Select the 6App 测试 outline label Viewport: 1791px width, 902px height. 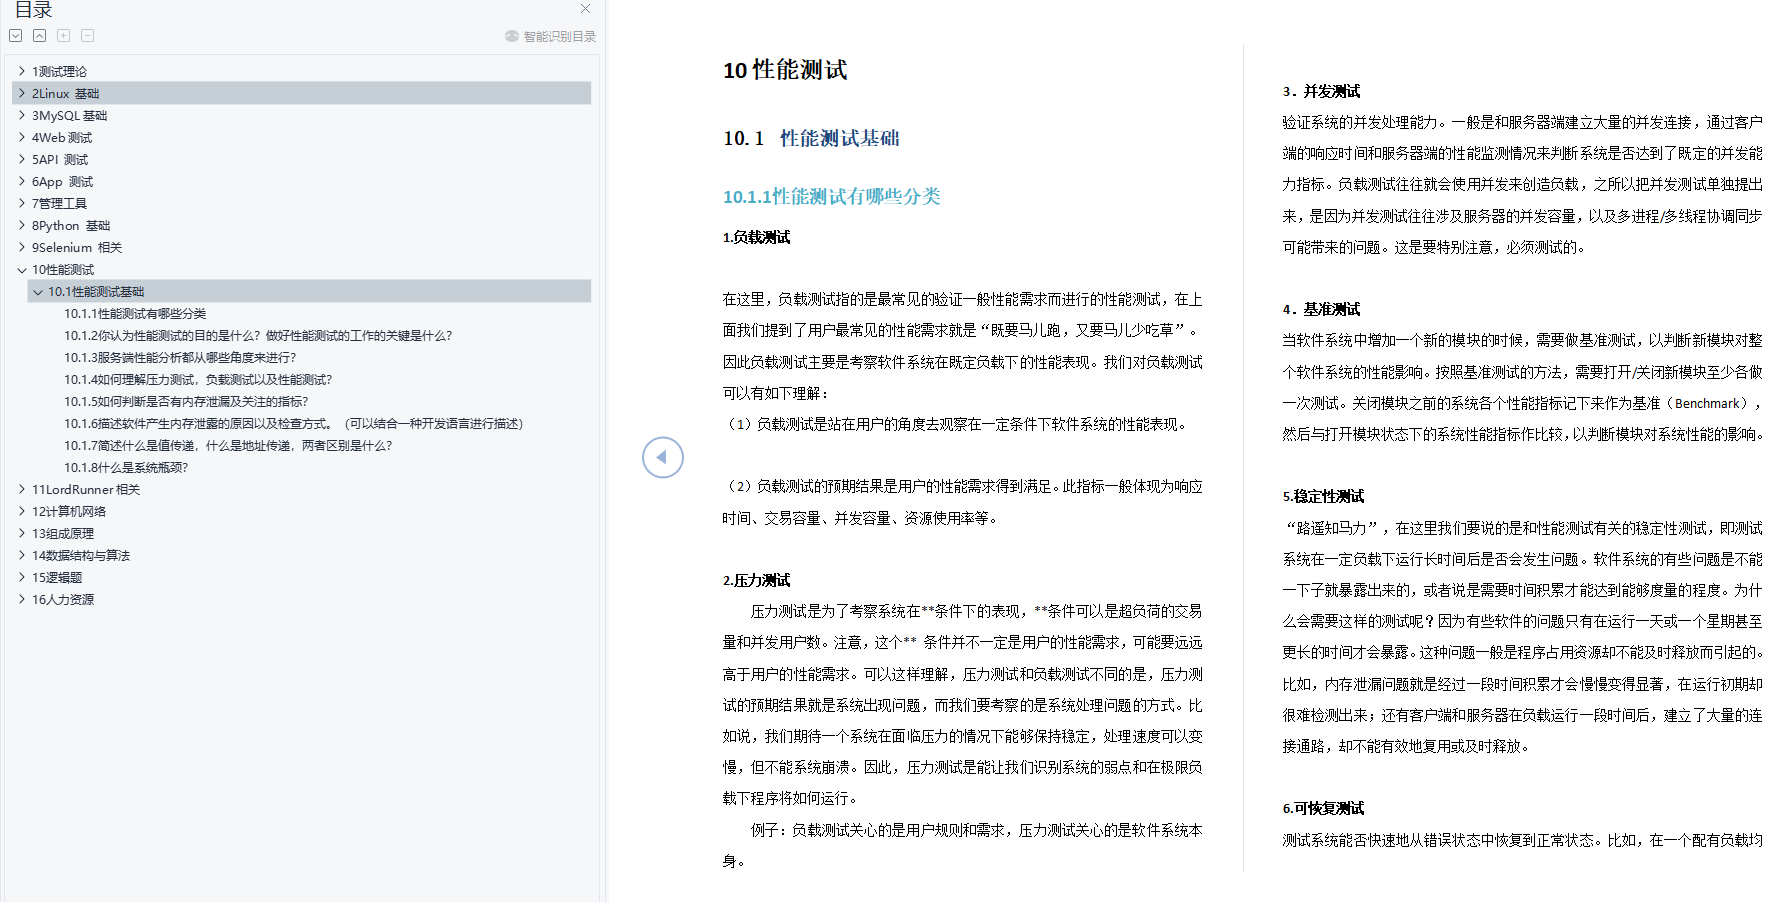coord(62,181)
